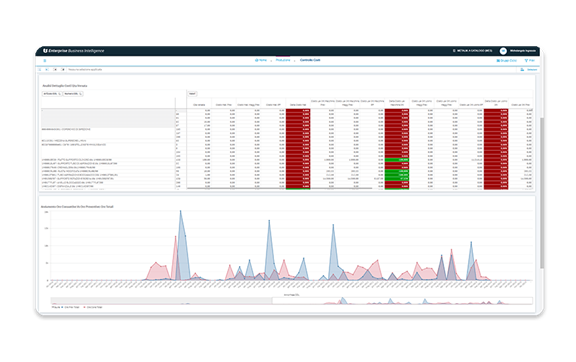
Task: Open the user name account menu
Action: click(x=522, y=51)
